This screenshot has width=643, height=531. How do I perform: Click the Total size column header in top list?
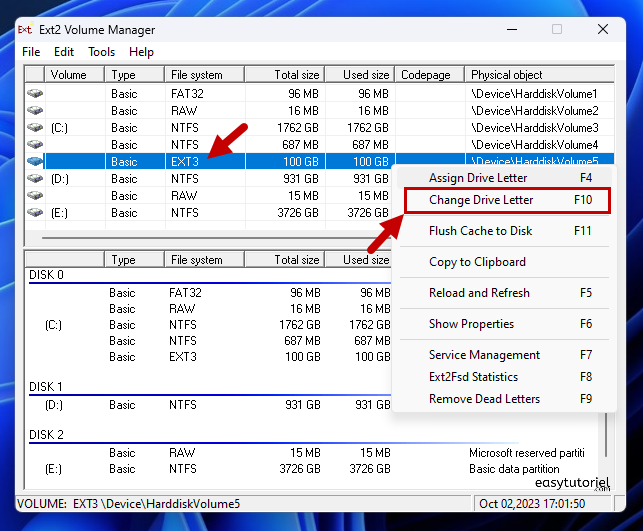[286, 75]
